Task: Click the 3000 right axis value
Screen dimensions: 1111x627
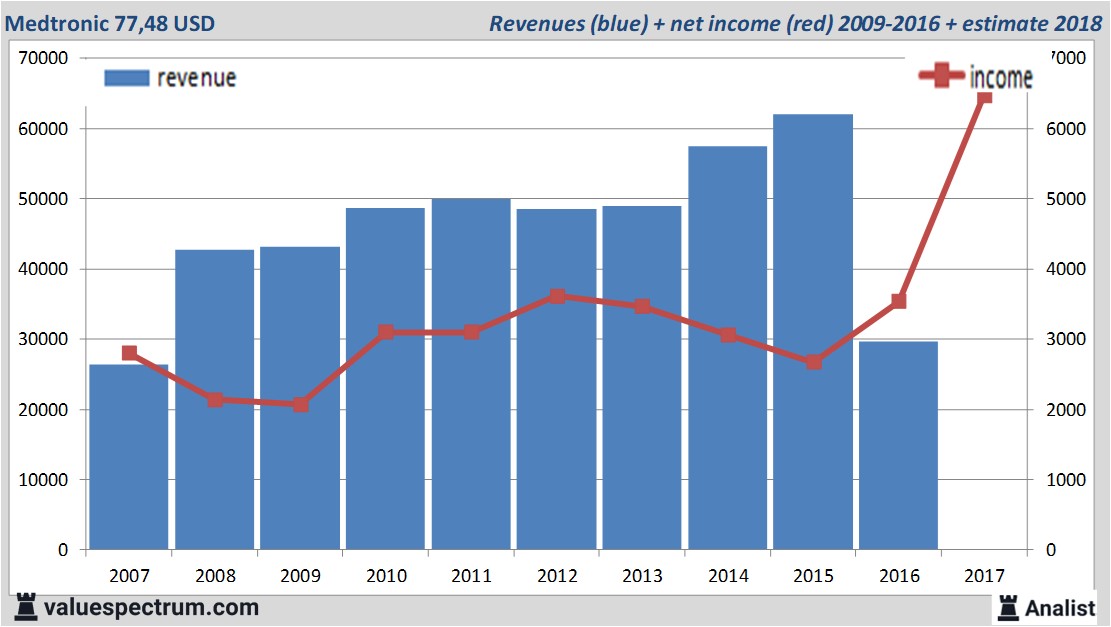Action: tap(1066, 339)
